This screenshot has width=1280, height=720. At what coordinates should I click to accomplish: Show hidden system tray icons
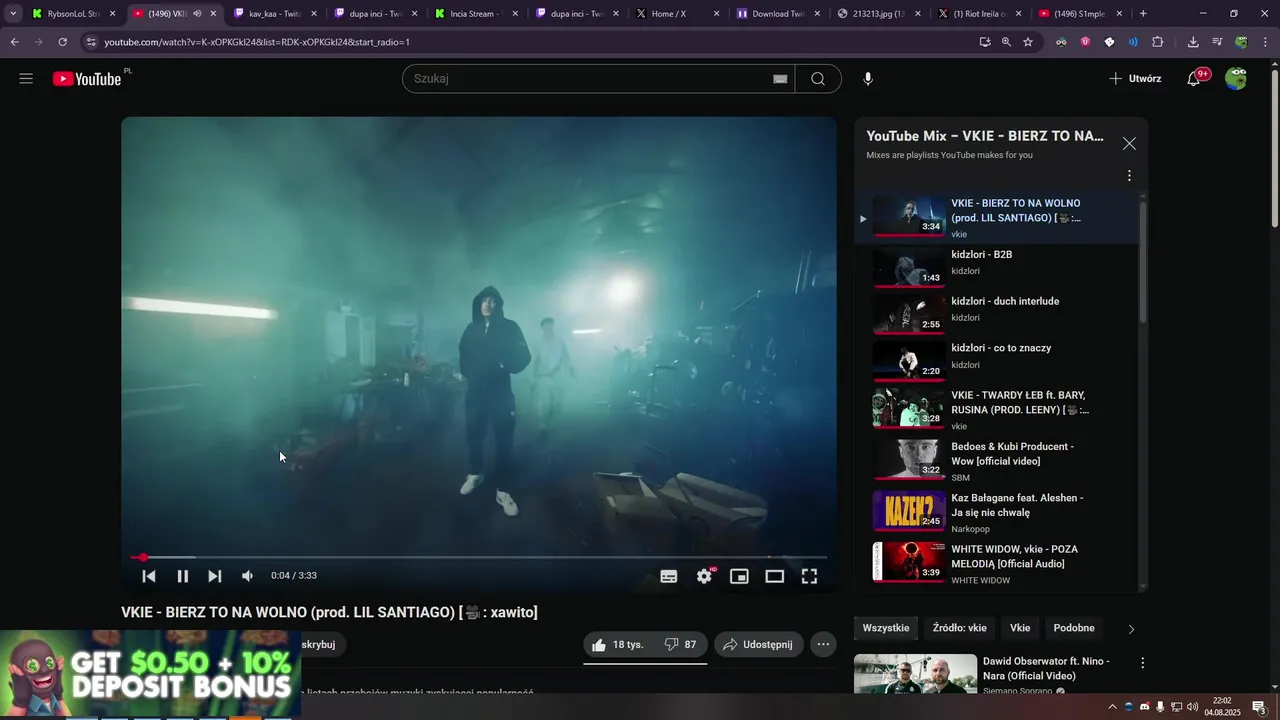(1112, 707)
